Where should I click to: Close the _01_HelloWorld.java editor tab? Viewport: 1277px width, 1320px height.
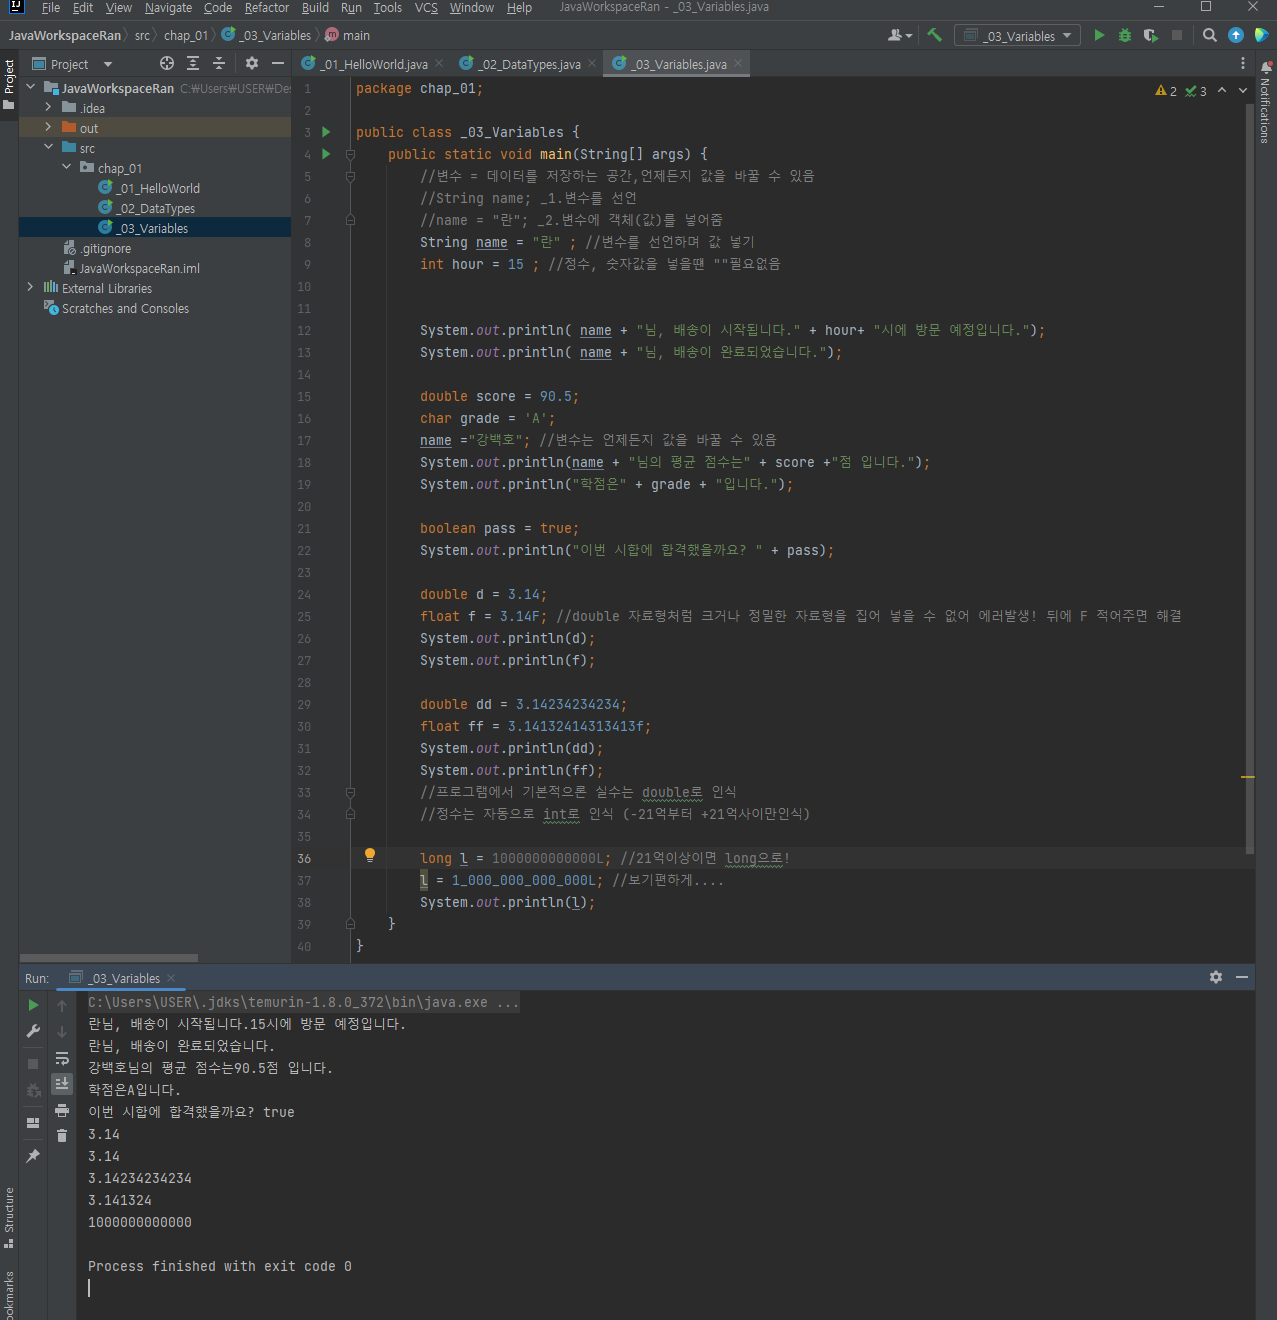[438, 63]
